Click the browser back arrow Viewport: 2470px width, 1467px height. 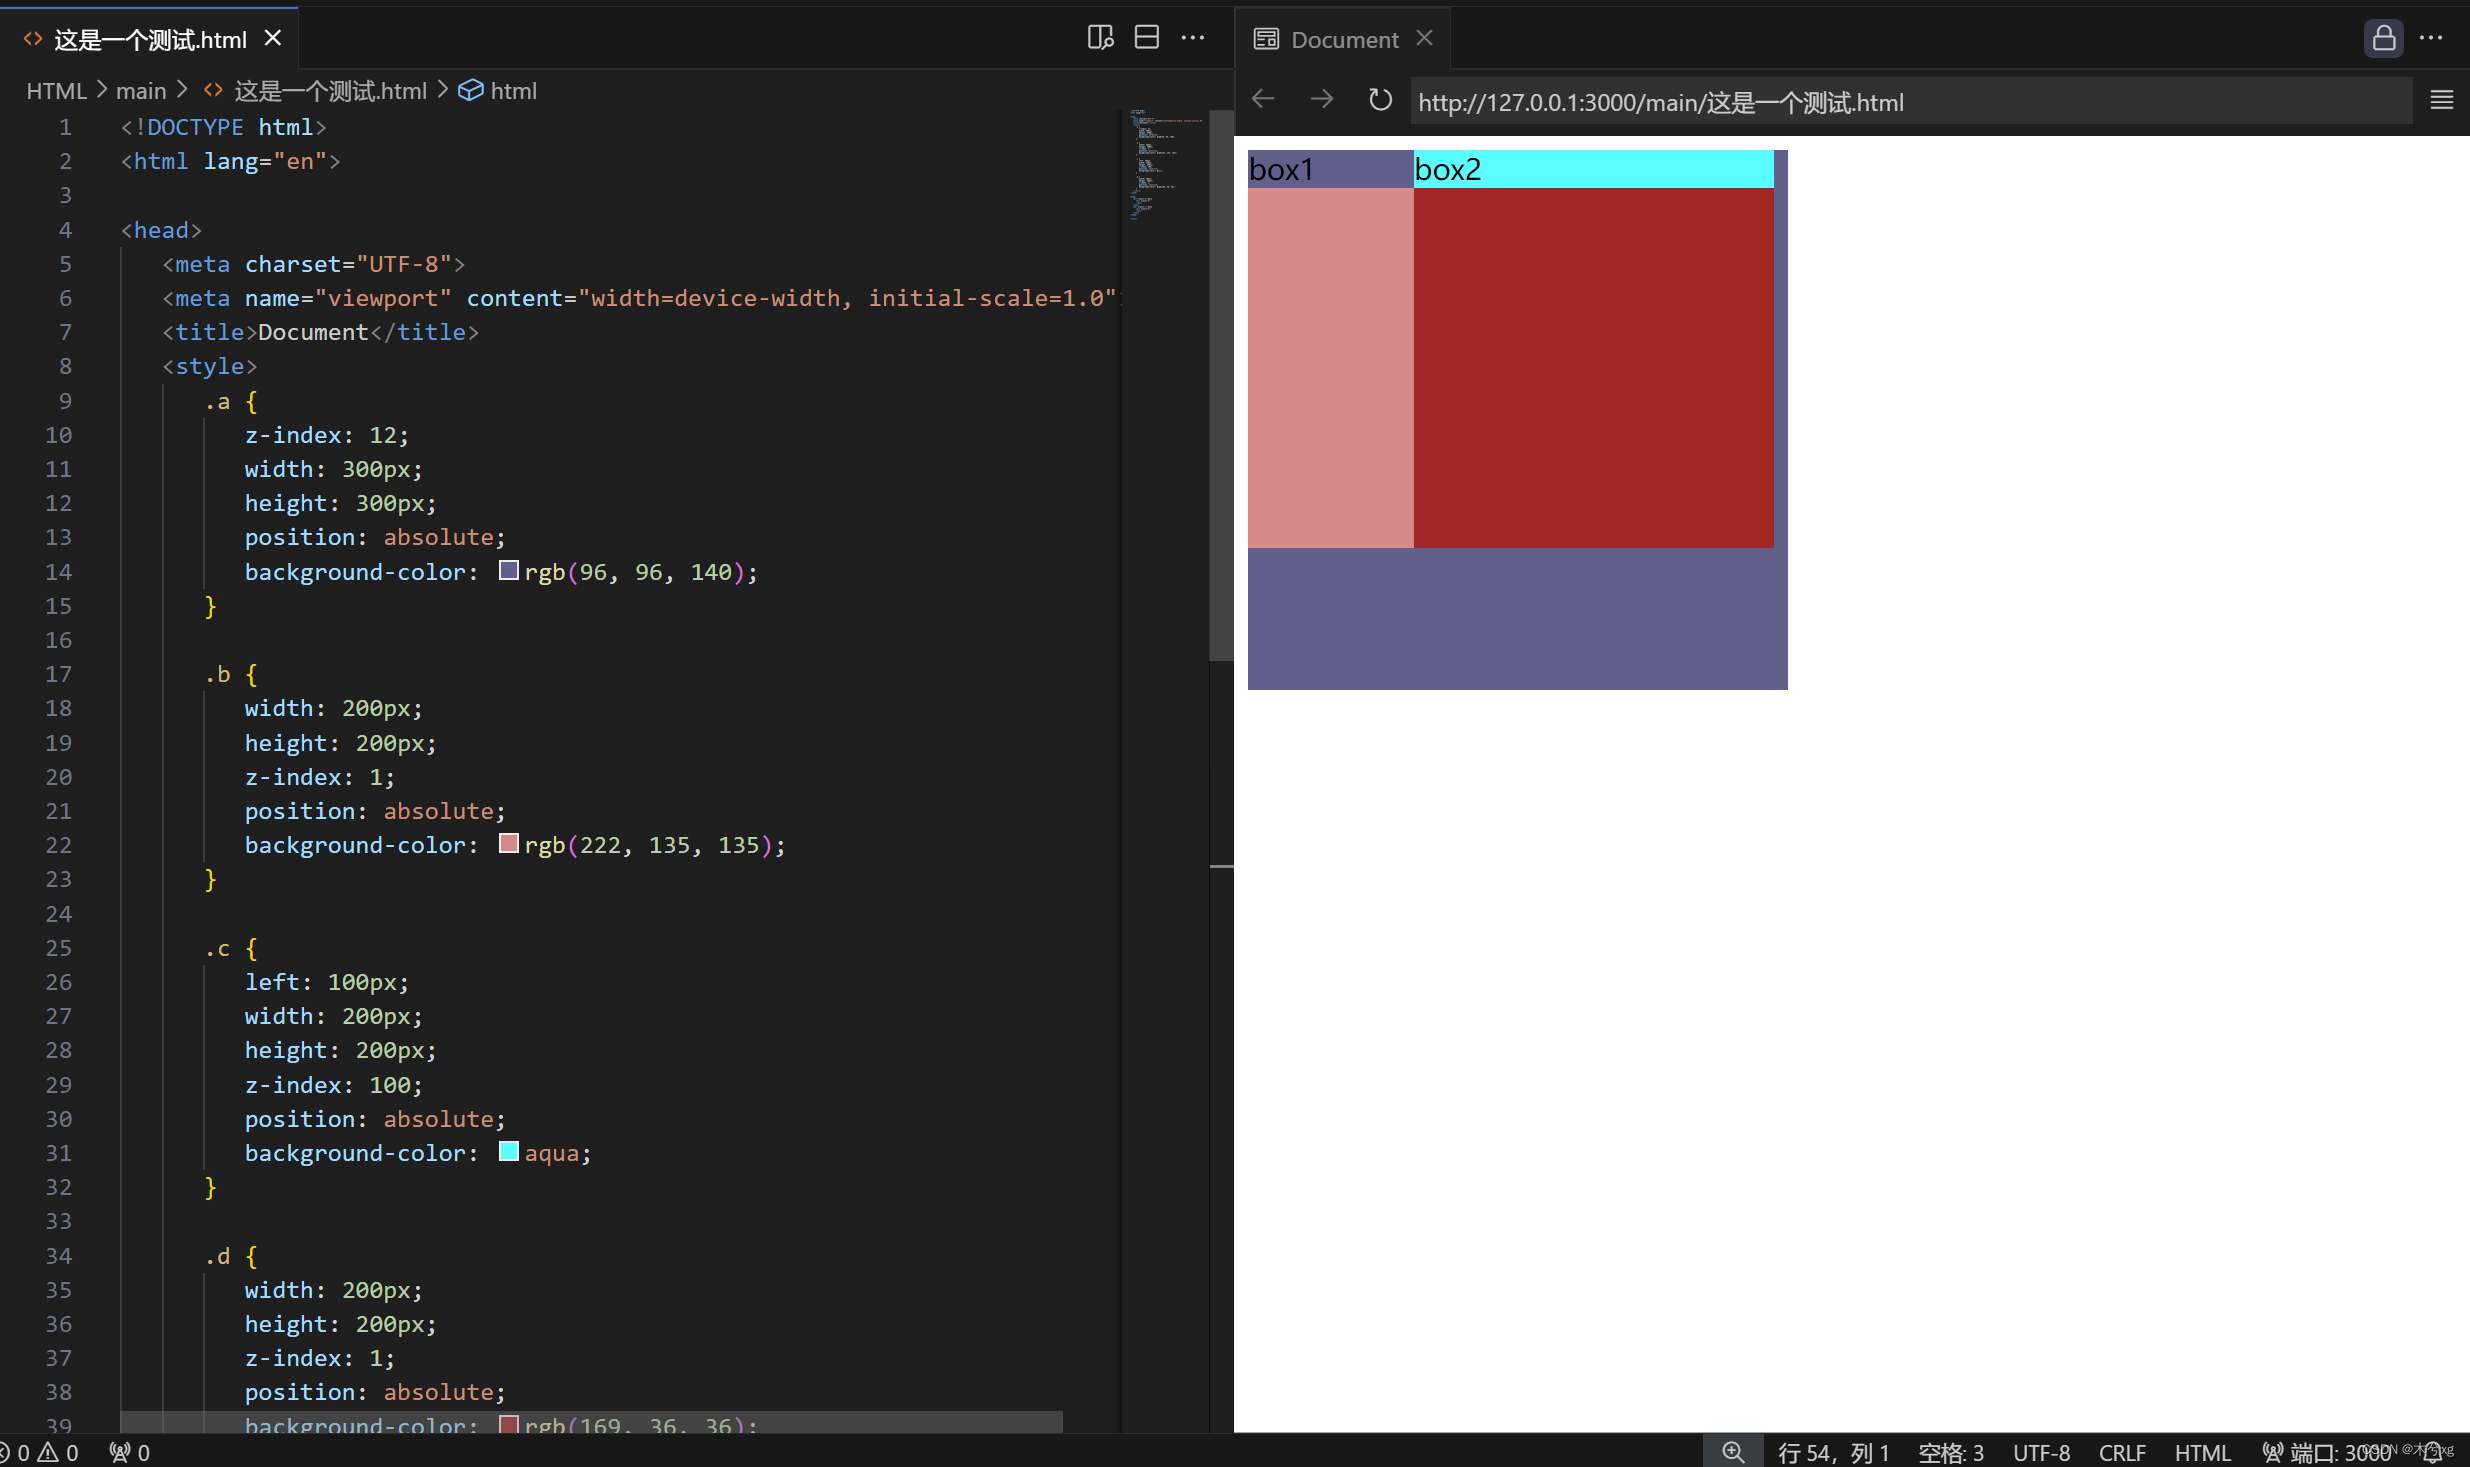click(x=1263, y=99)
